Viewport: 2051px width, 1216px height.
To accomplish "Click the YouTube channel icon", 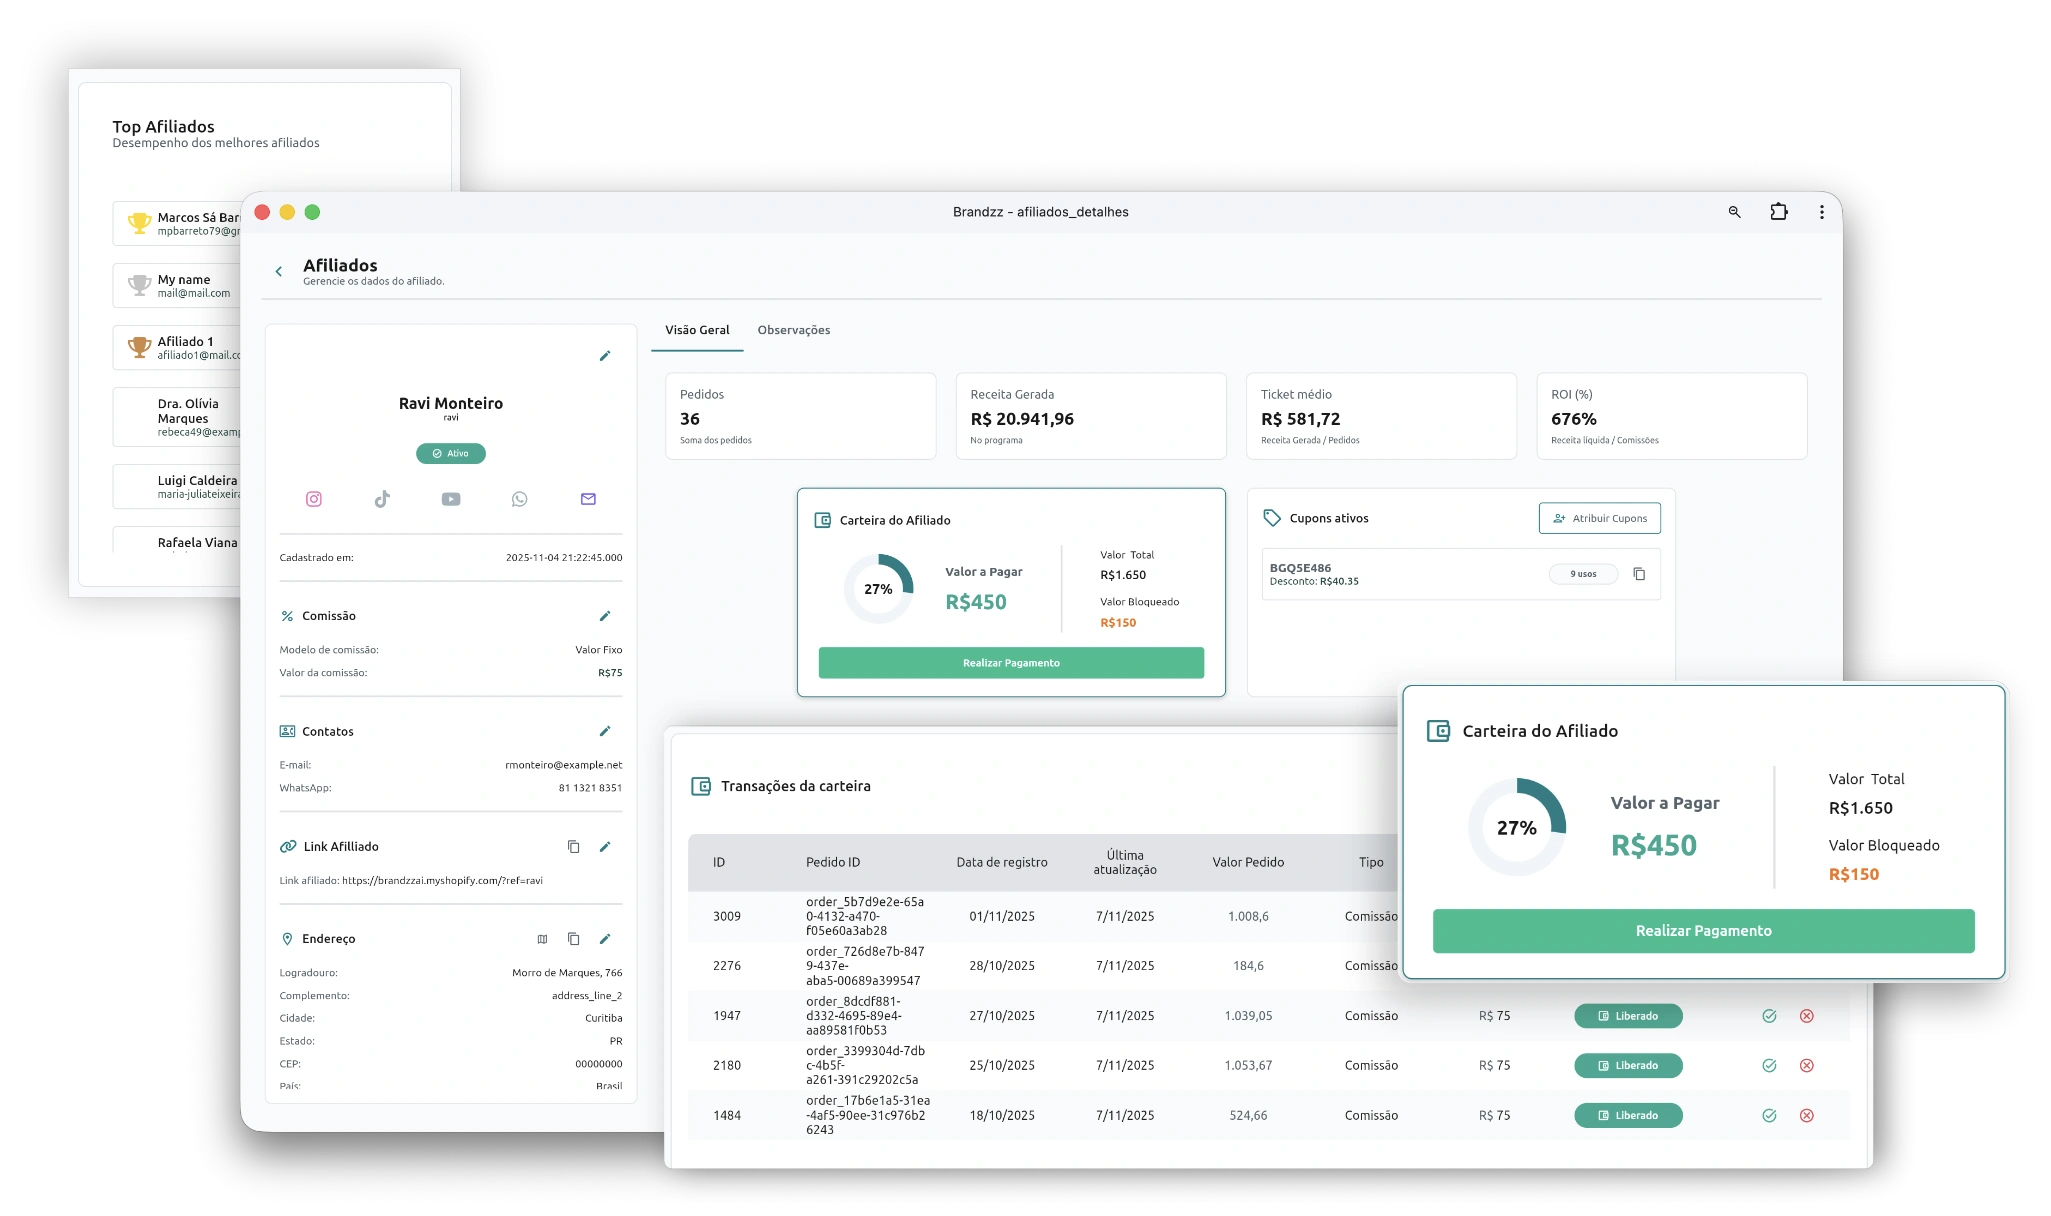I will [x=450, y=499].
